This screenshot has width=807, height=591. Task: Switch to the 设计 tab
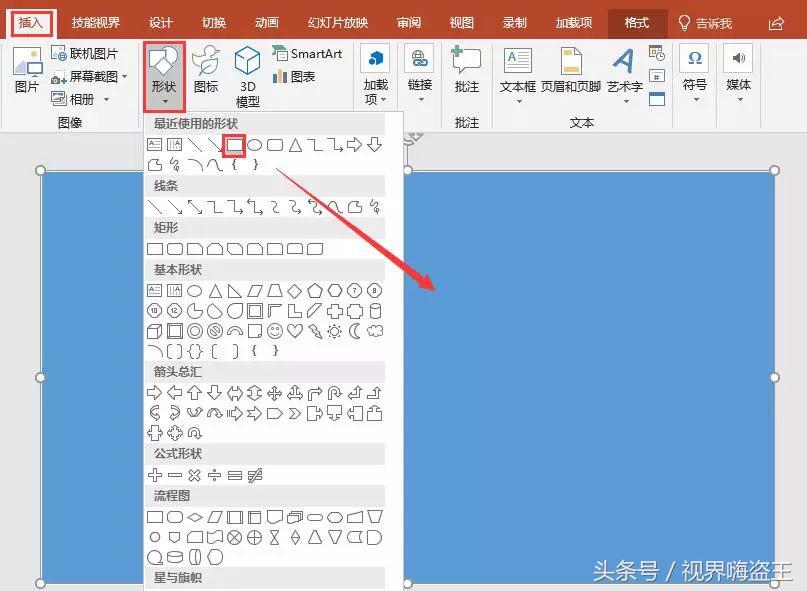pos(160,23)
